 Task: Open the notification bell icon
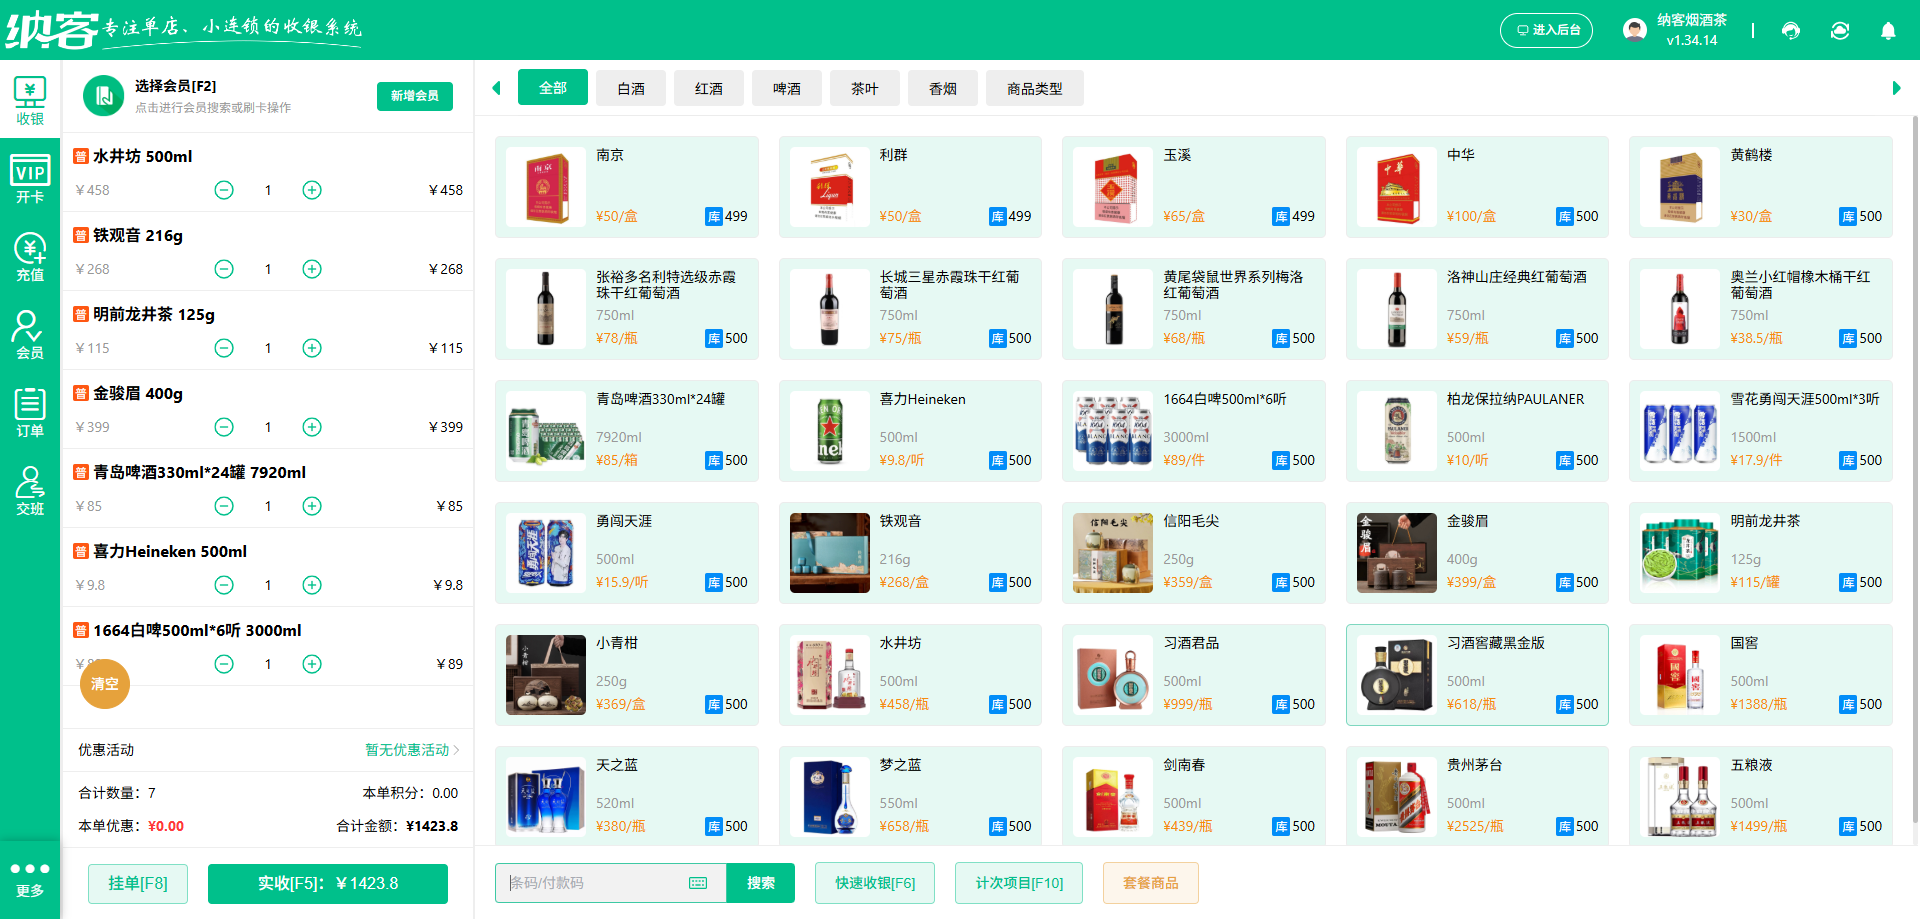tap(1888, 31)
